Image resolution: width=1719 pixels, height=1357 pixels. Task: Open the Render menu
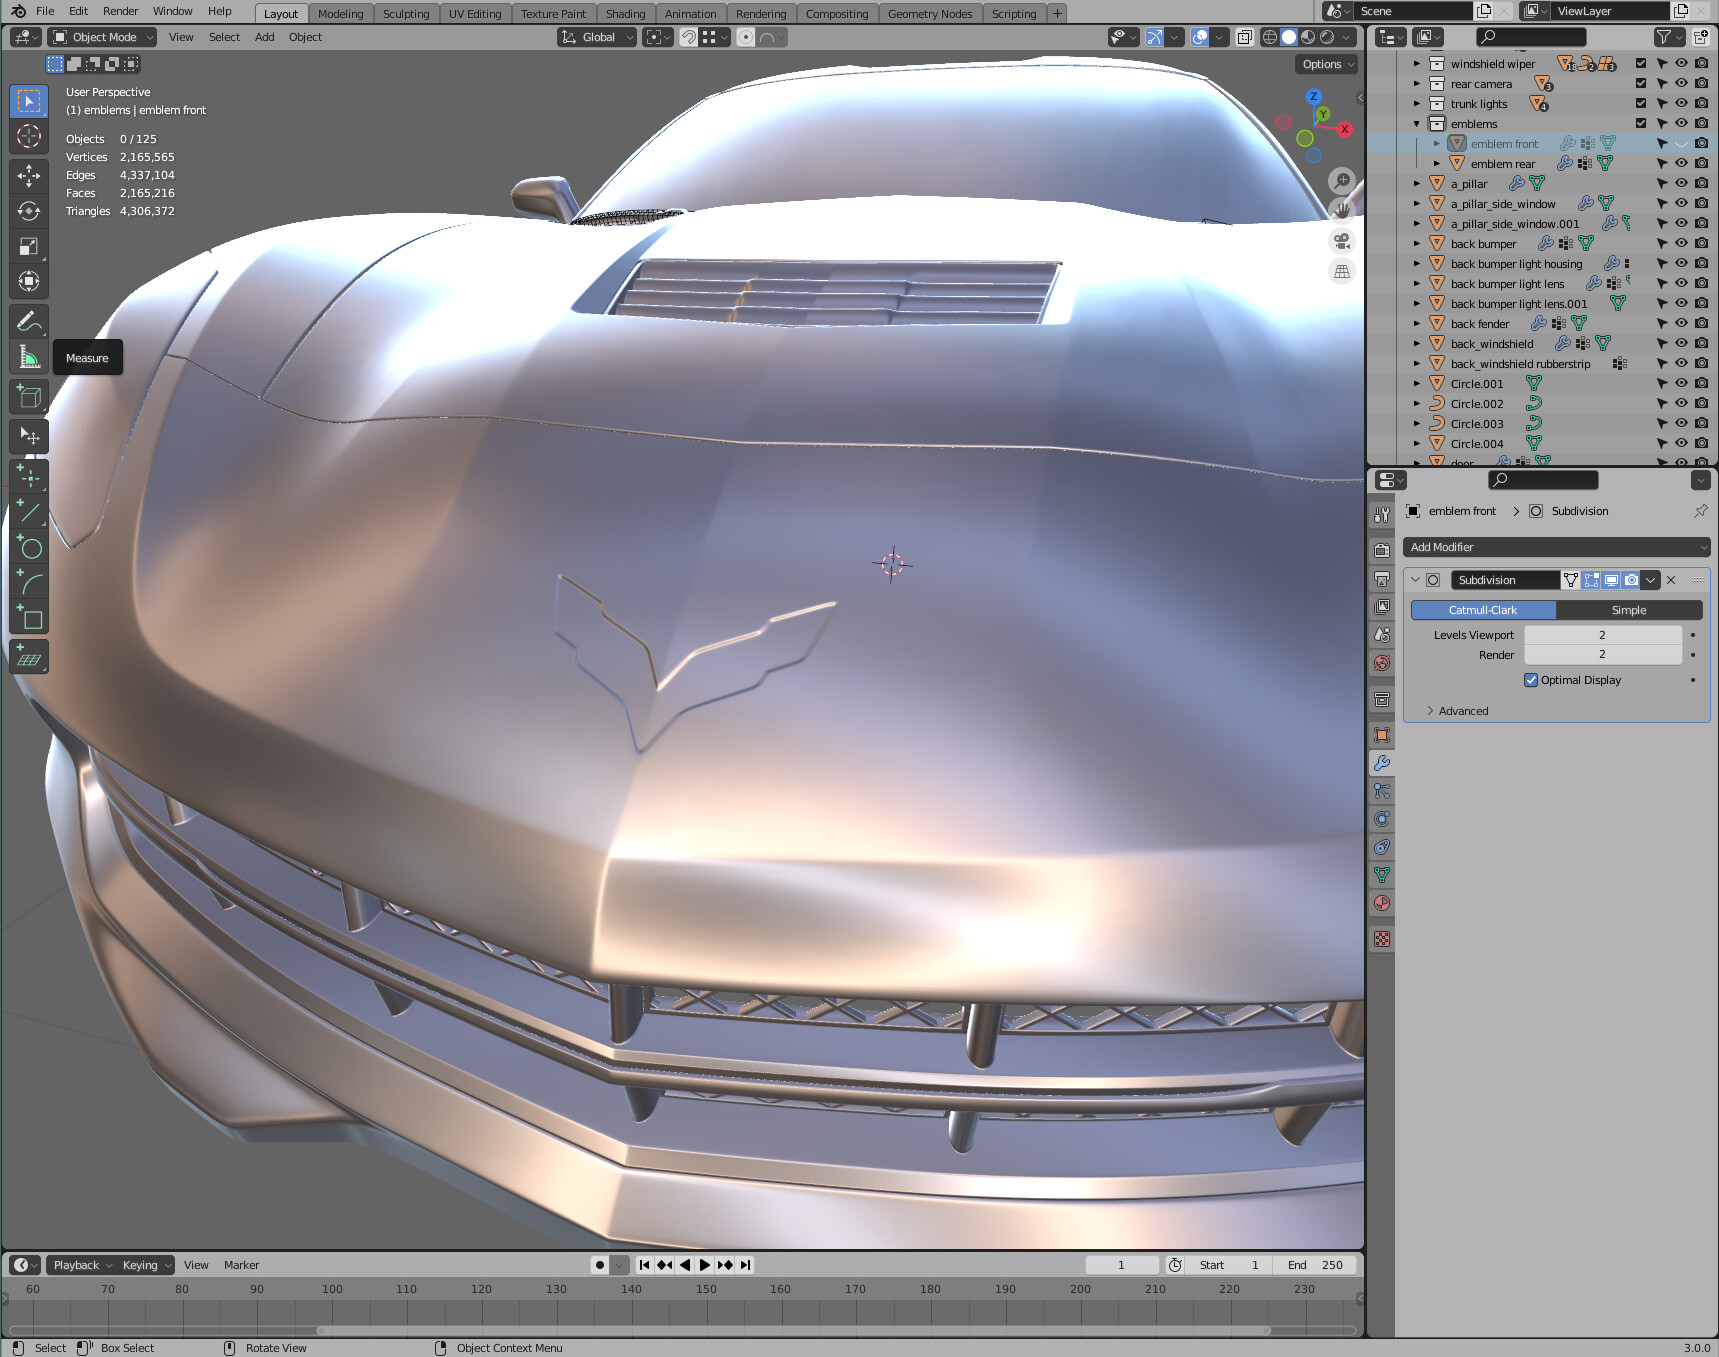click(120, 11)
